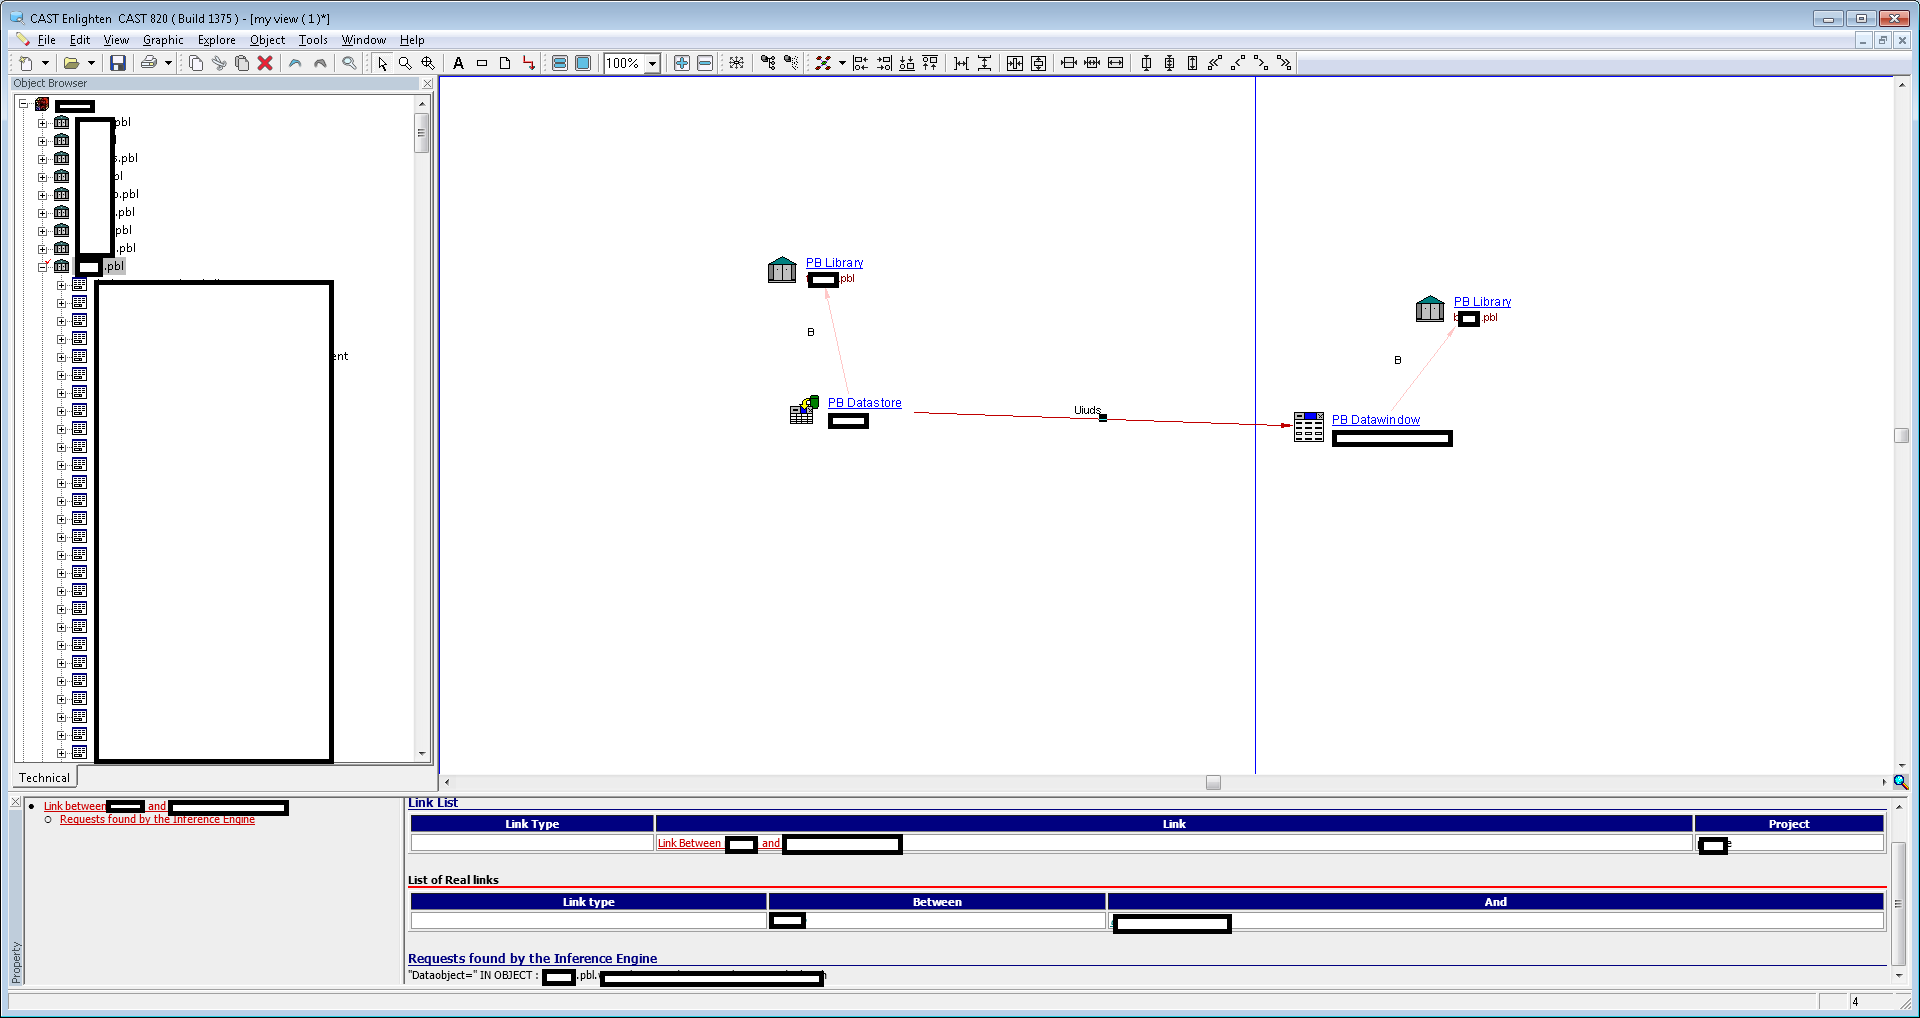Click the Open folder toolbar icon
1920x1018 pixels.
pyautogui.click(x=71, y=63)
